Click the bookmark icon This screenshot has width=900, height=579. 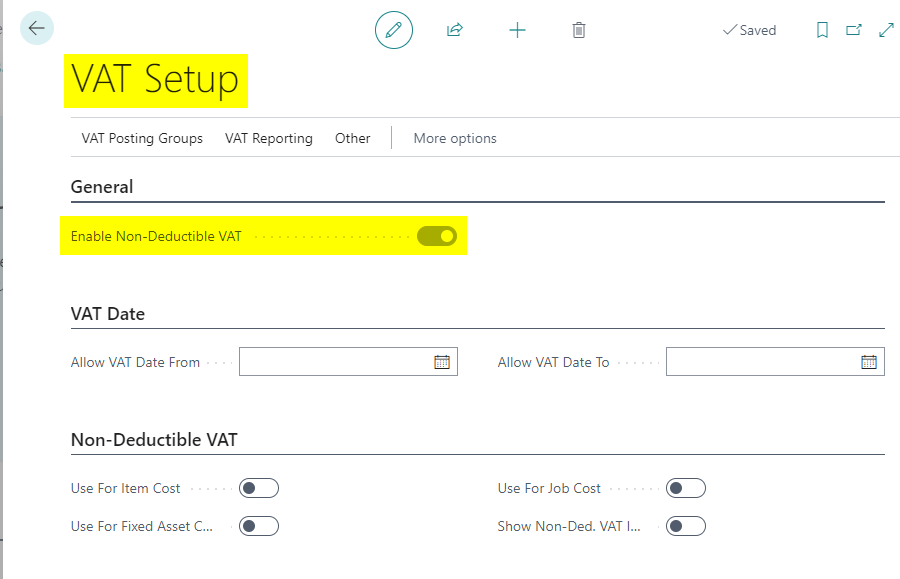point(822,30)
